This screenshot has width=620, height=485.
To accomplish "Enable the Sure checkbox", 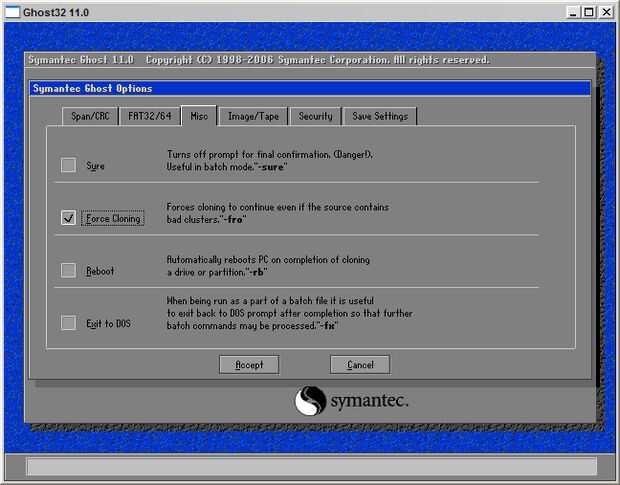I will (x=68, y=165).
